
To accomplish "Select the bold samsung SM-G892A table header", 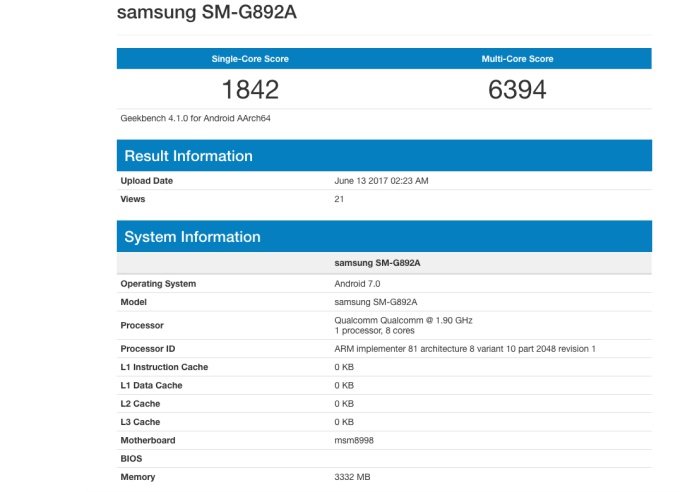I will pos(377,263).
